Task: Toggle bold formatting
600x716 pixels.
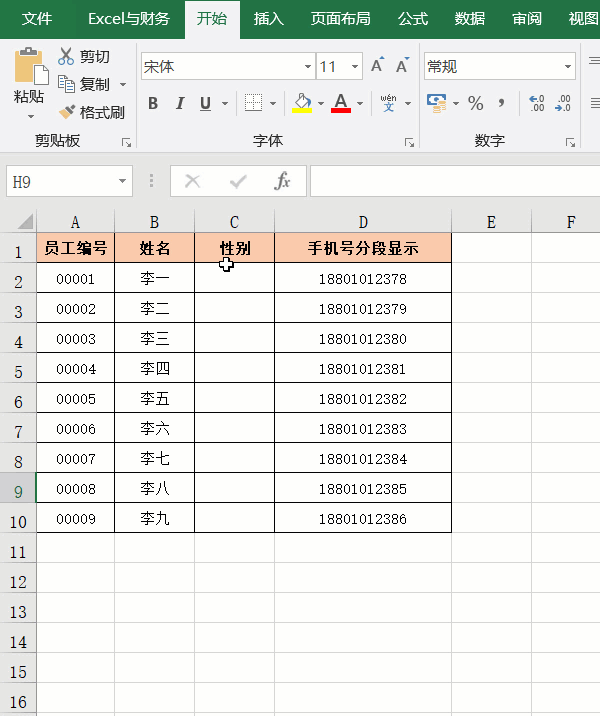Action: point(153,103)
